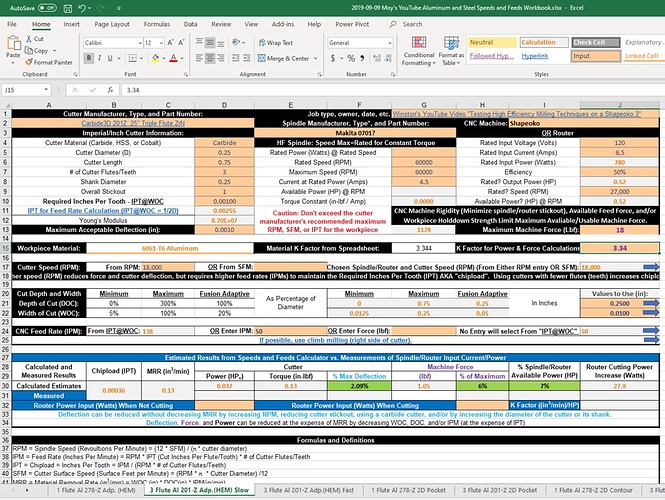Open the '3 Flute Al 201-Z 2D Pocket' sheet
Image resolution: width=665 pixels, height=500 pixels.
(500, 490)
